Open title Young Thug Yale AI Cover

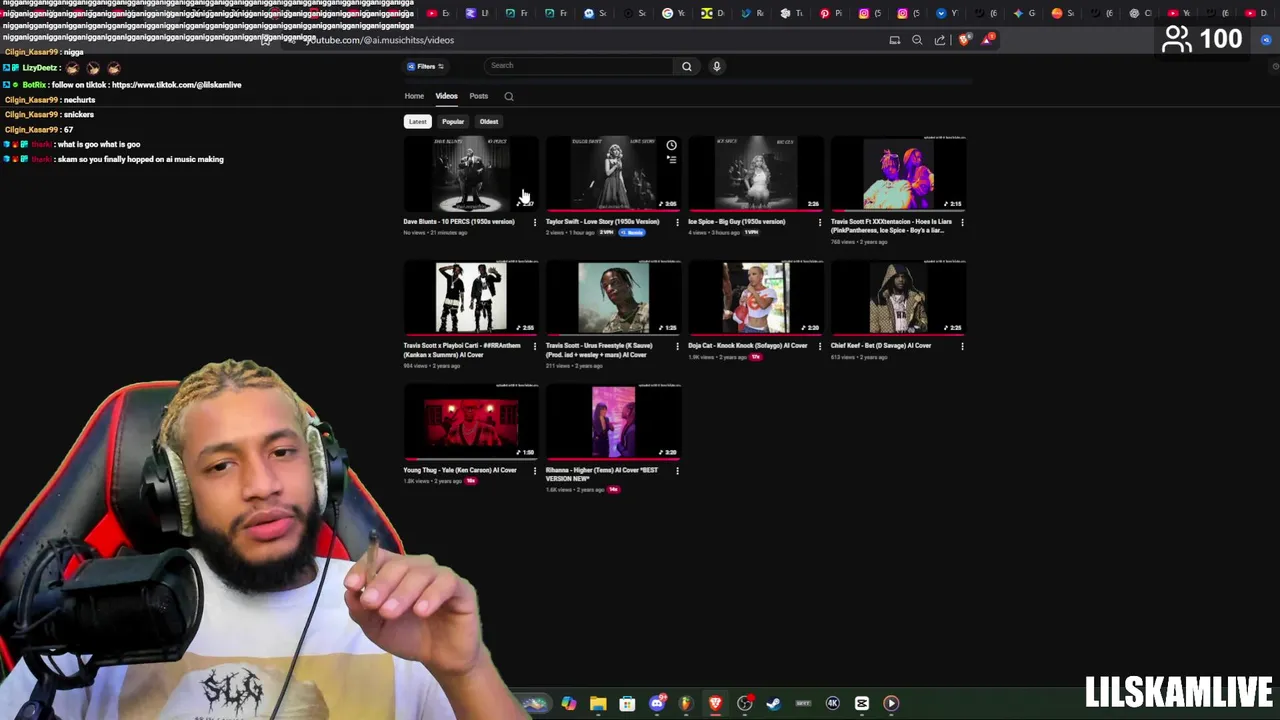[460, 470]
